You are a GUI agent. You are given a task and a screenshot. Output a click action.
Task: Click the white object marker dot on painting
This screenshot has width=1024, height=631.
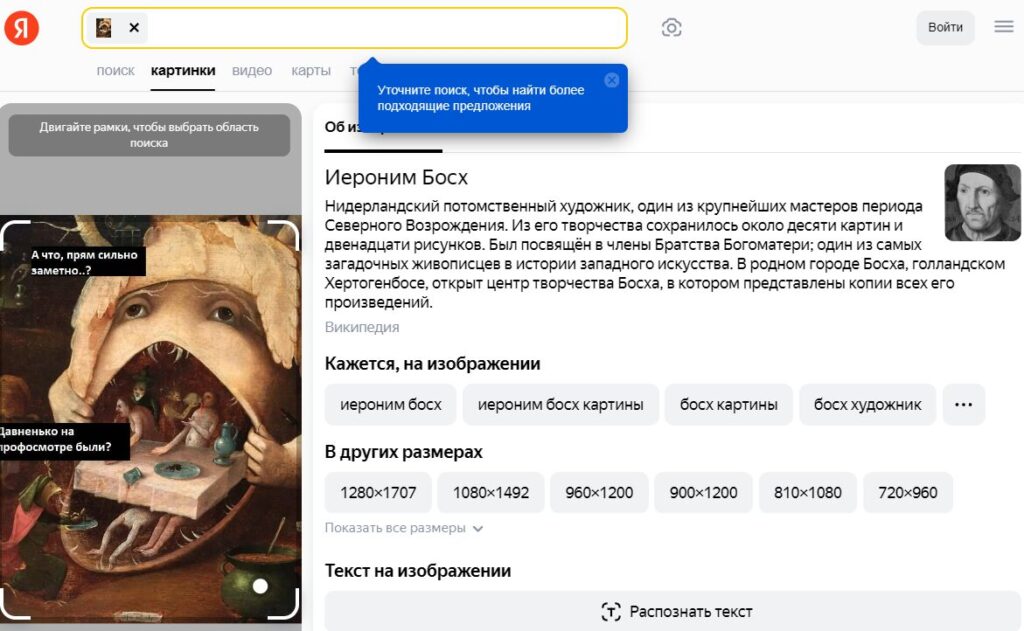pyautogui.click(x=260, y=586)
